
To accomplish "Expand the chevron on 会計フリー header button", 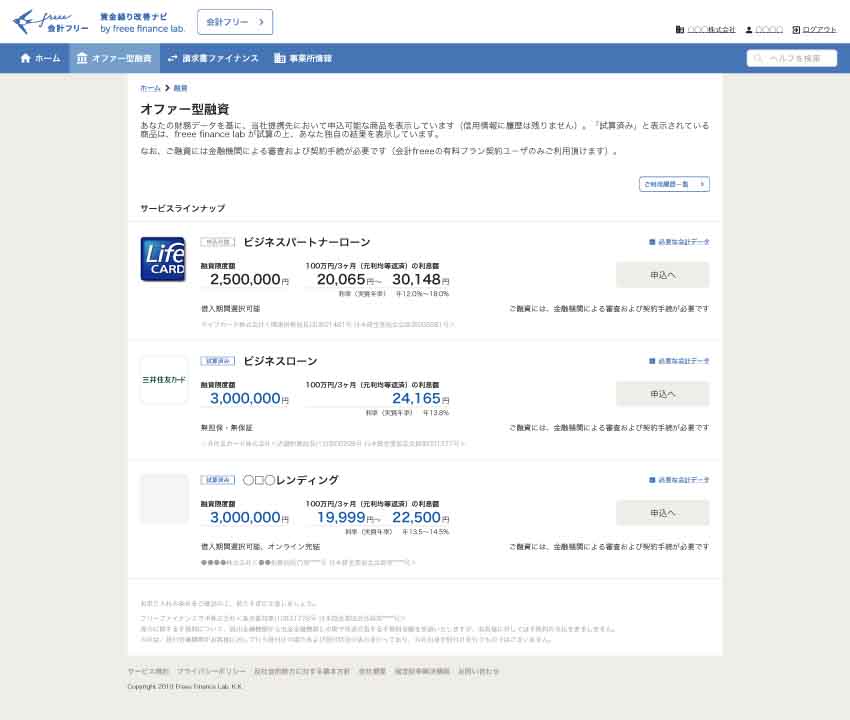I will coord(262,21).
